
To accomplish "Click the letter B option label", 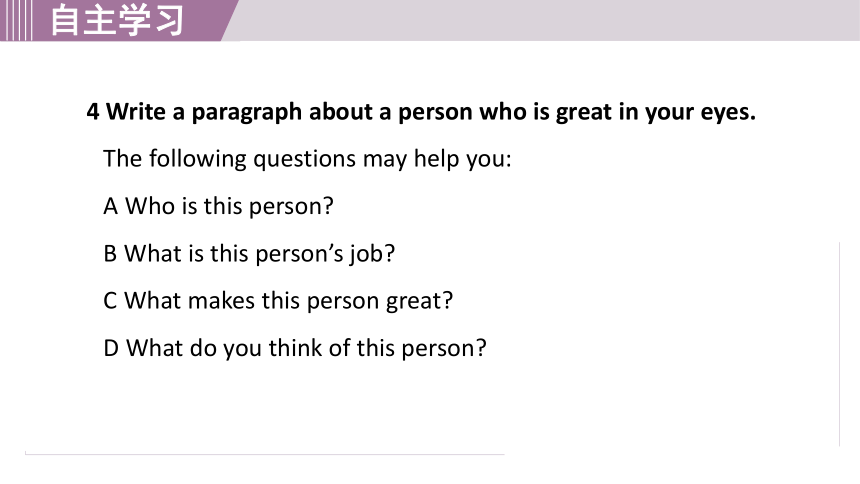I will 110,254.
